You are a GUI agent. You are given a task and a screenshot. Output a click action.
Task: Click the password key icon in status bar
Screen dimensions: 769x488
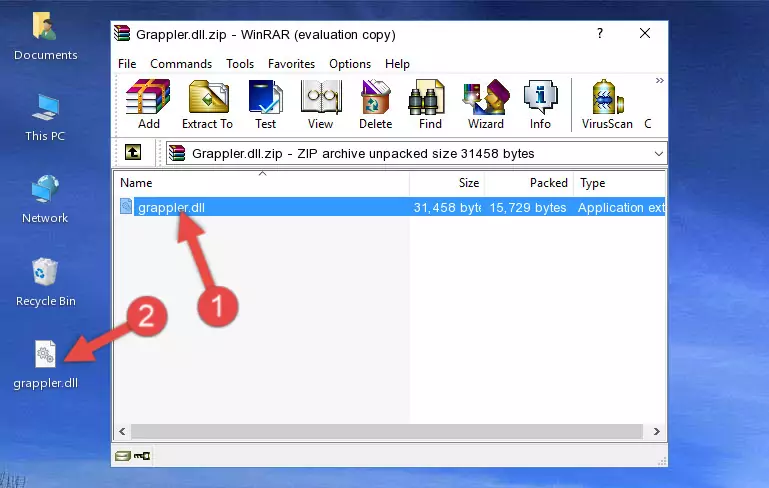coord(142,456)
